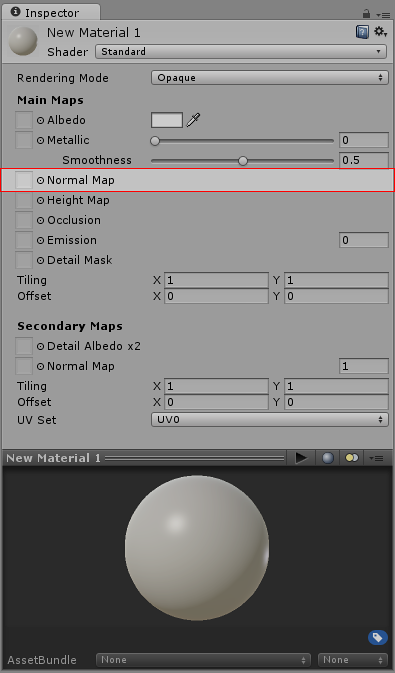
Task: Open the Shader dropdown set to Standard
Action: click(240, 52)
